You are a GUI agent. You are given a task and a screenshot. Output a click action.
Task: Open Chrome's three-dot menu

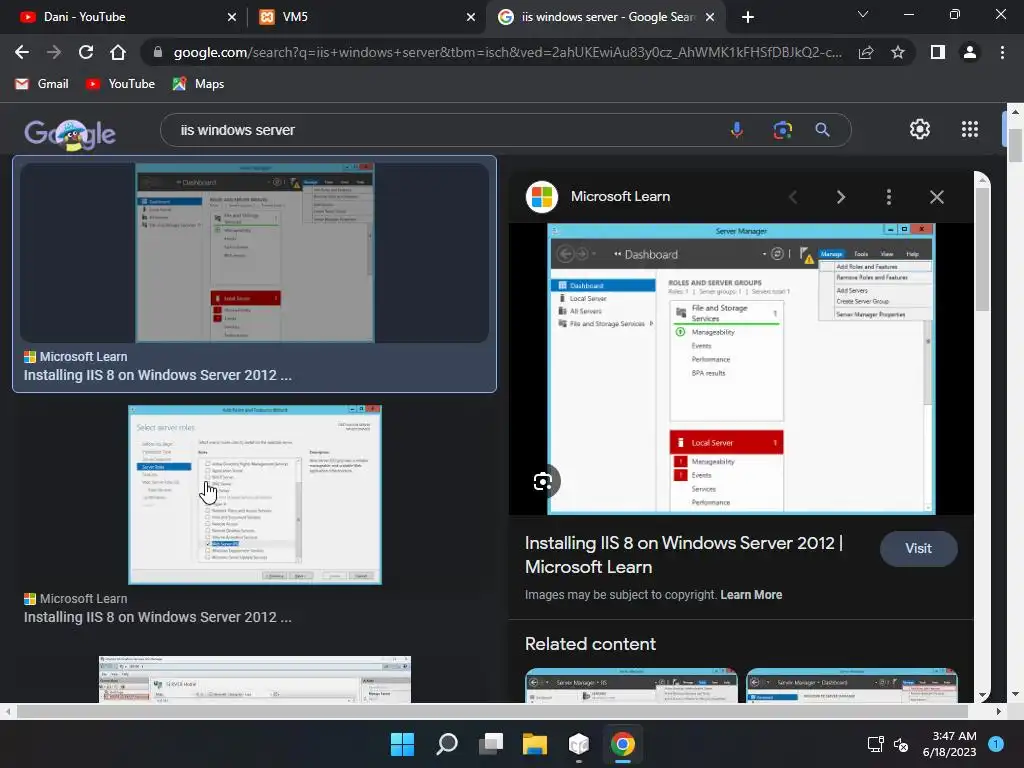pyautogui.click(x=1002, y=52)
